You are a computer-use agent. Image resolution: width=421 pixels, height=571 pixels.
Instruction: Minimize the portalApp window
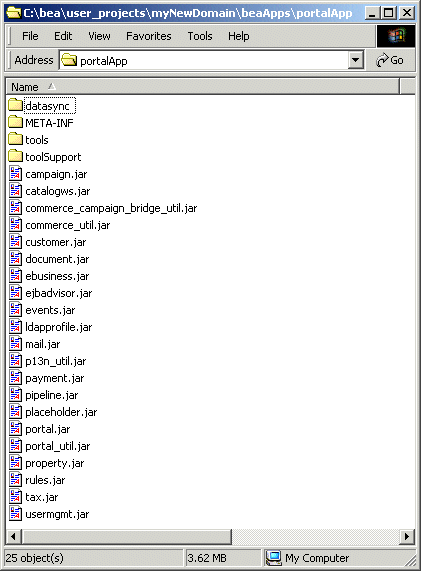(x=372, y=13)
